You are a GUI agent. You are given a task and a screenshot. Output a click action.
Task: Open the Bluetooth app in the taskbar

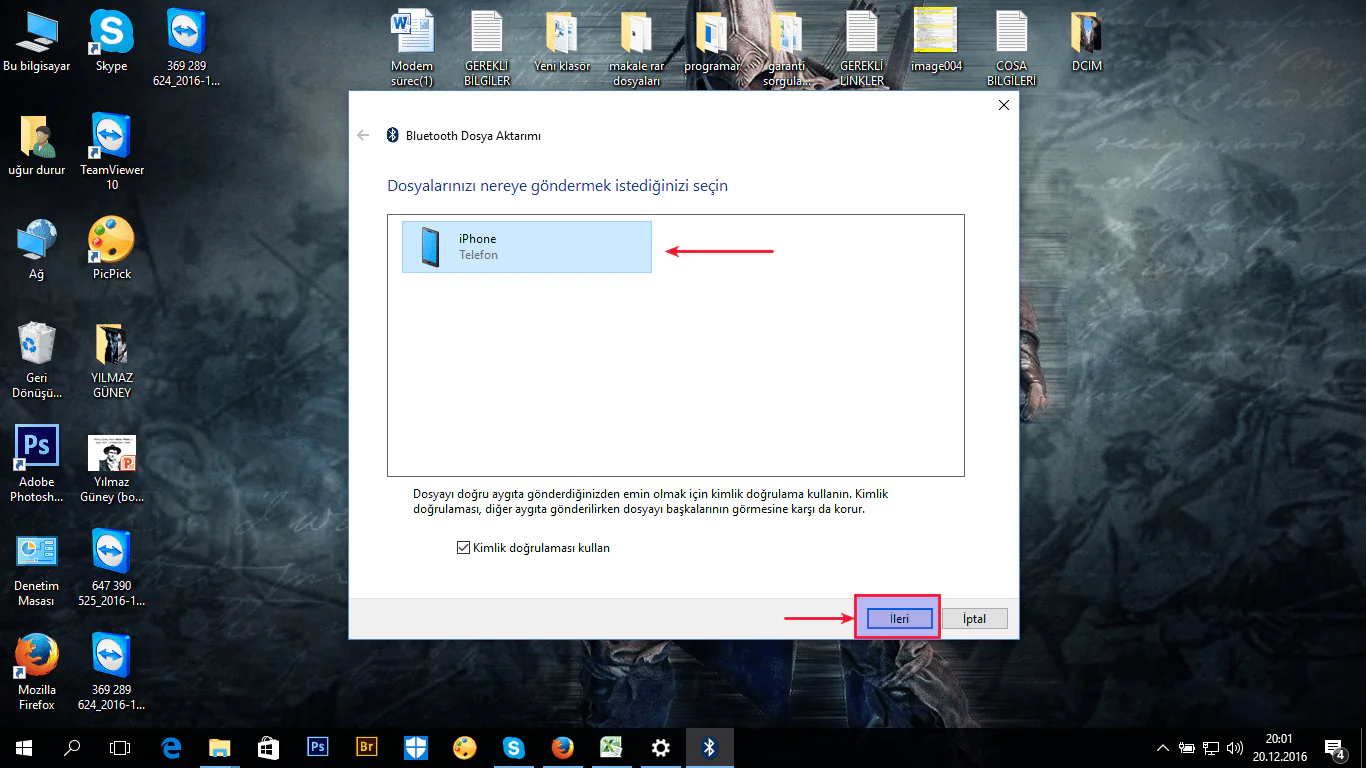(710, 747)
